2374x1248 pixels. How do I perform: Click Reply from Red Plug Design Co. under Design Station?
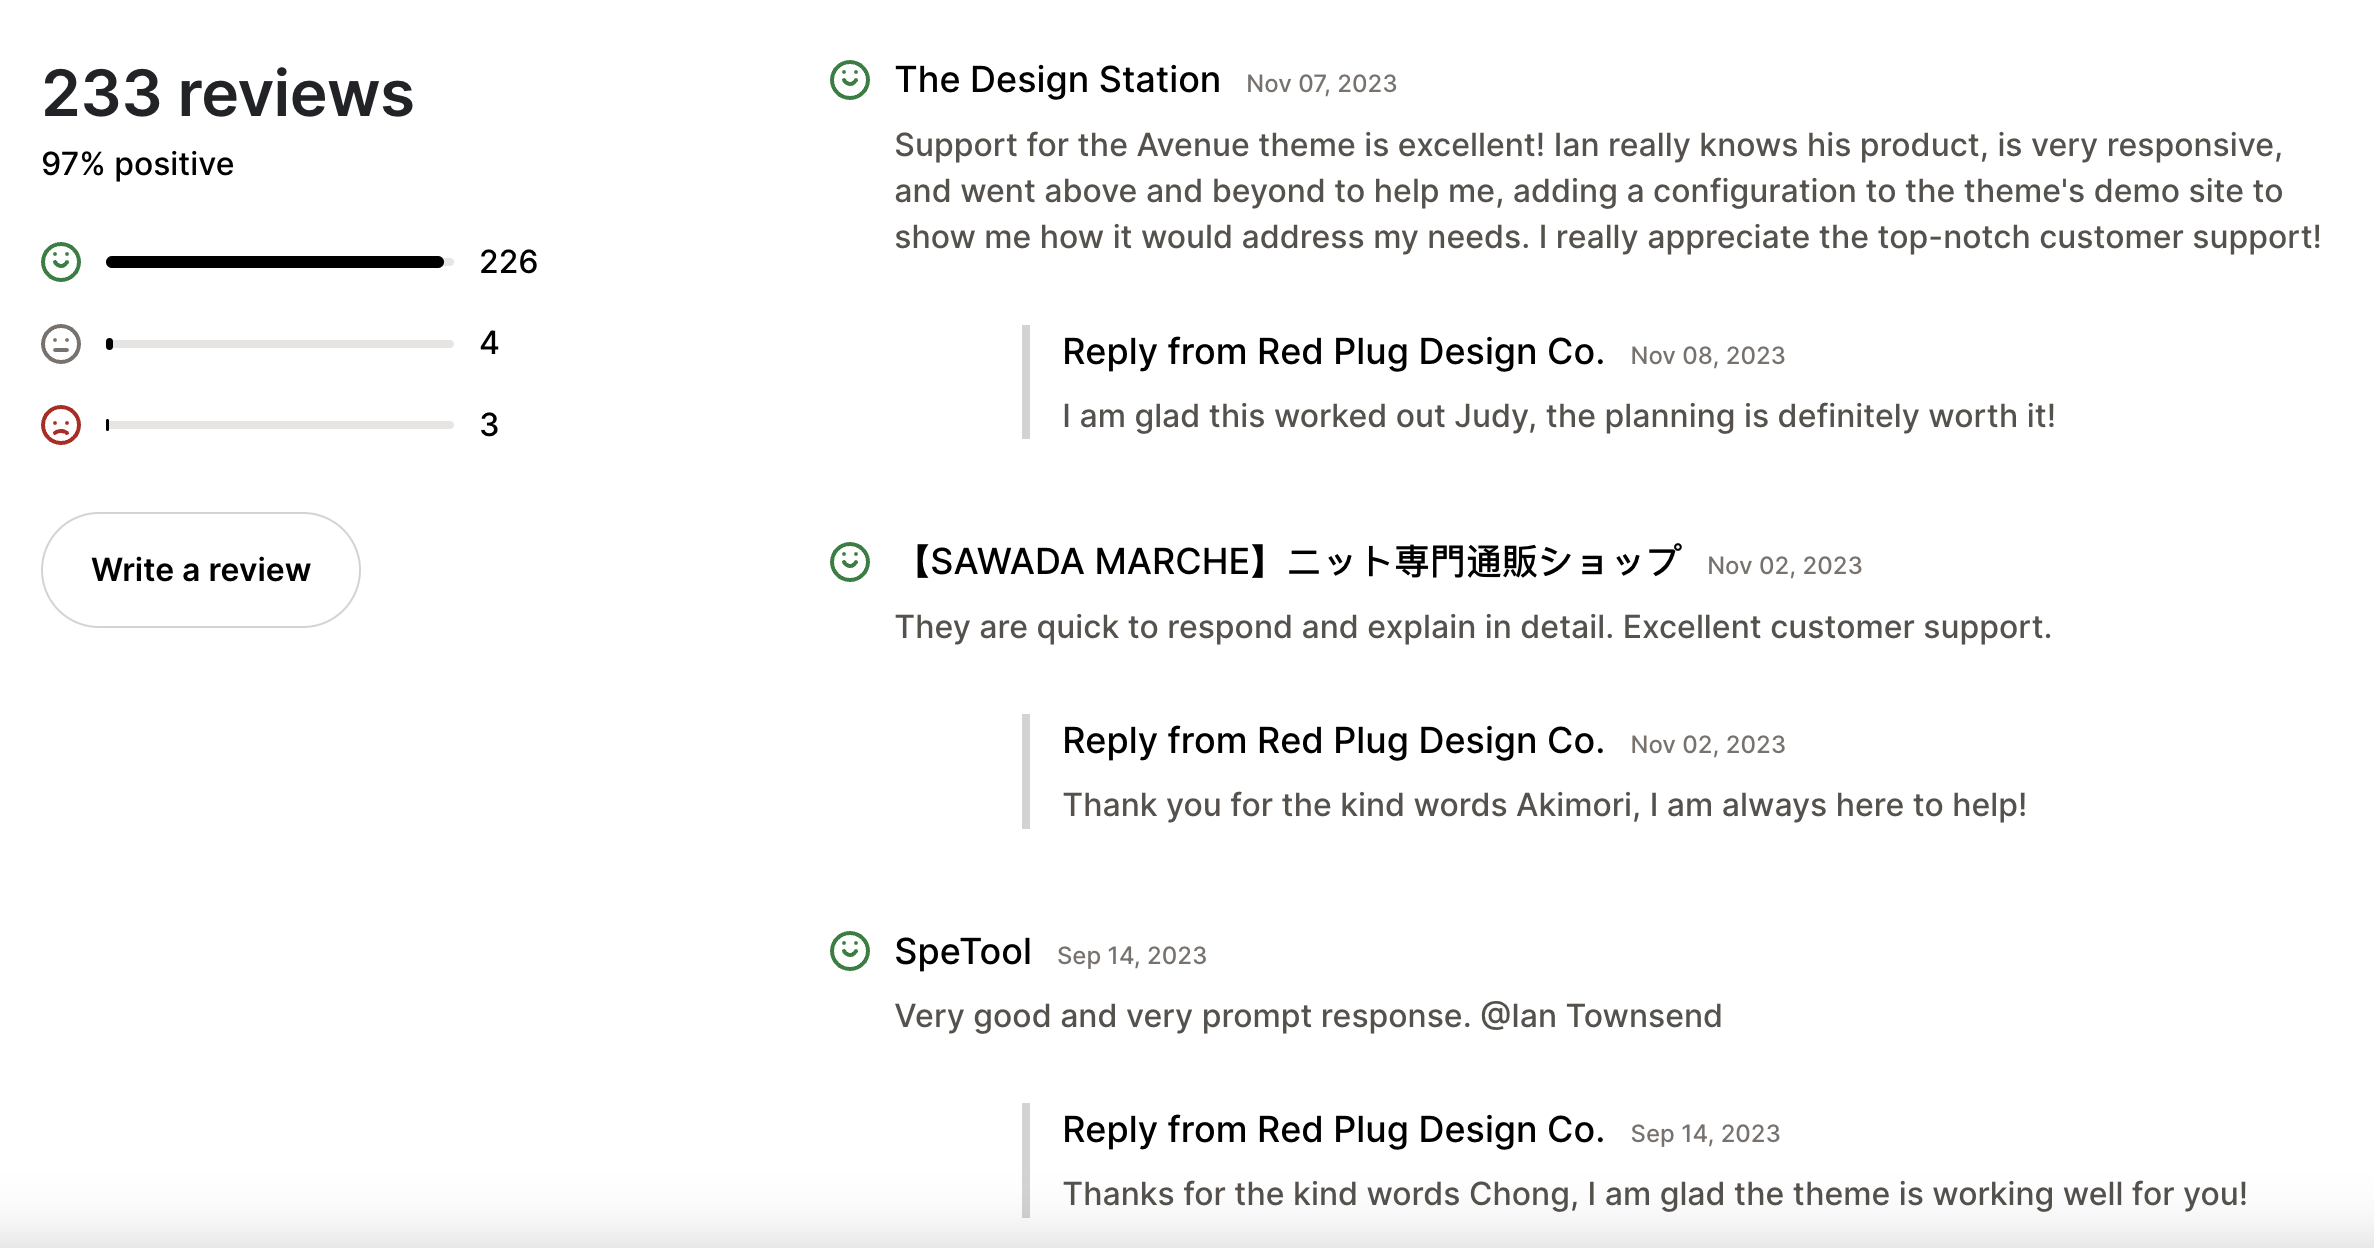point(1332,351)
